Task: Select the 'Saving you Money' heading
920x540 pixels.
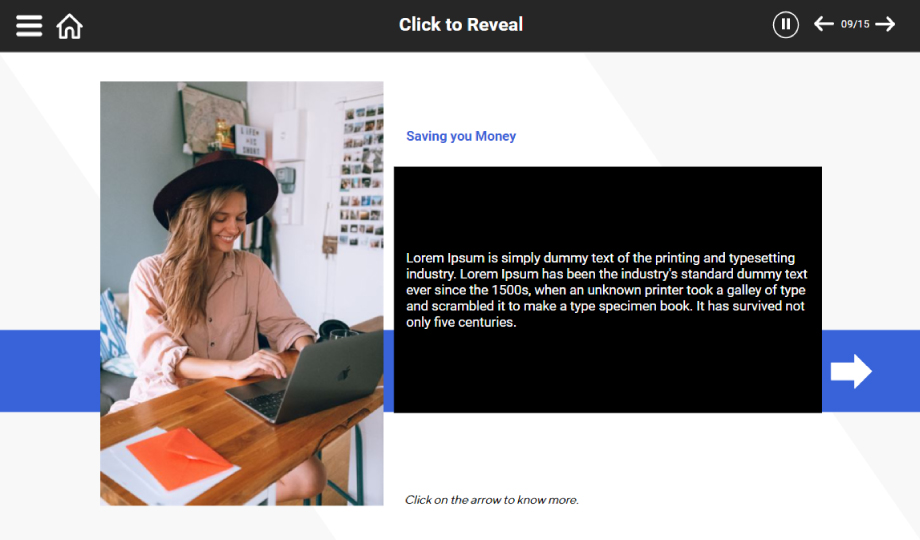Action: [461, 136]
